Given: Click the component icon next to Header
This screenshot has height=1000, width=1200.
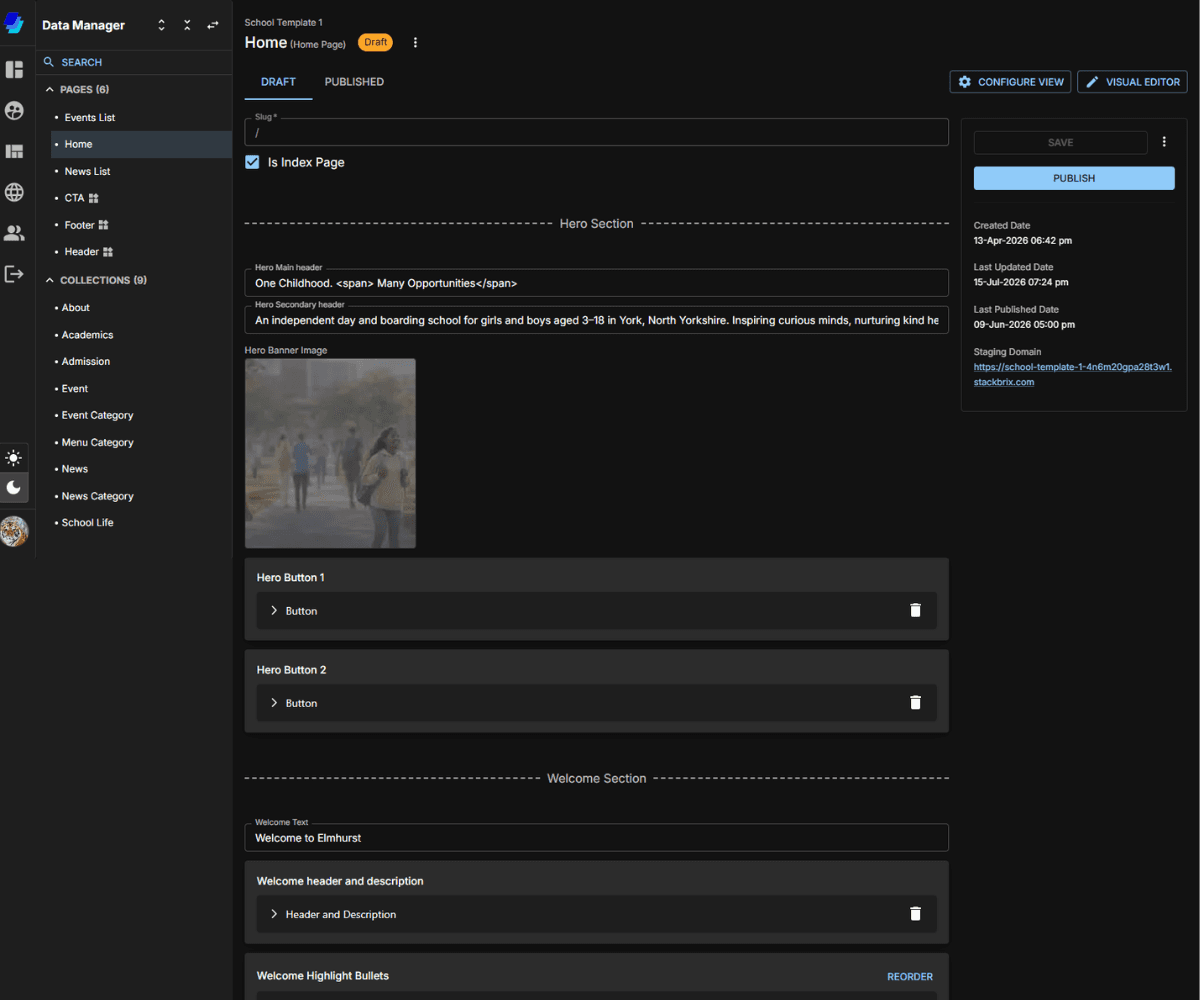Looking at the screenshot, I should (x=108, y=252).
